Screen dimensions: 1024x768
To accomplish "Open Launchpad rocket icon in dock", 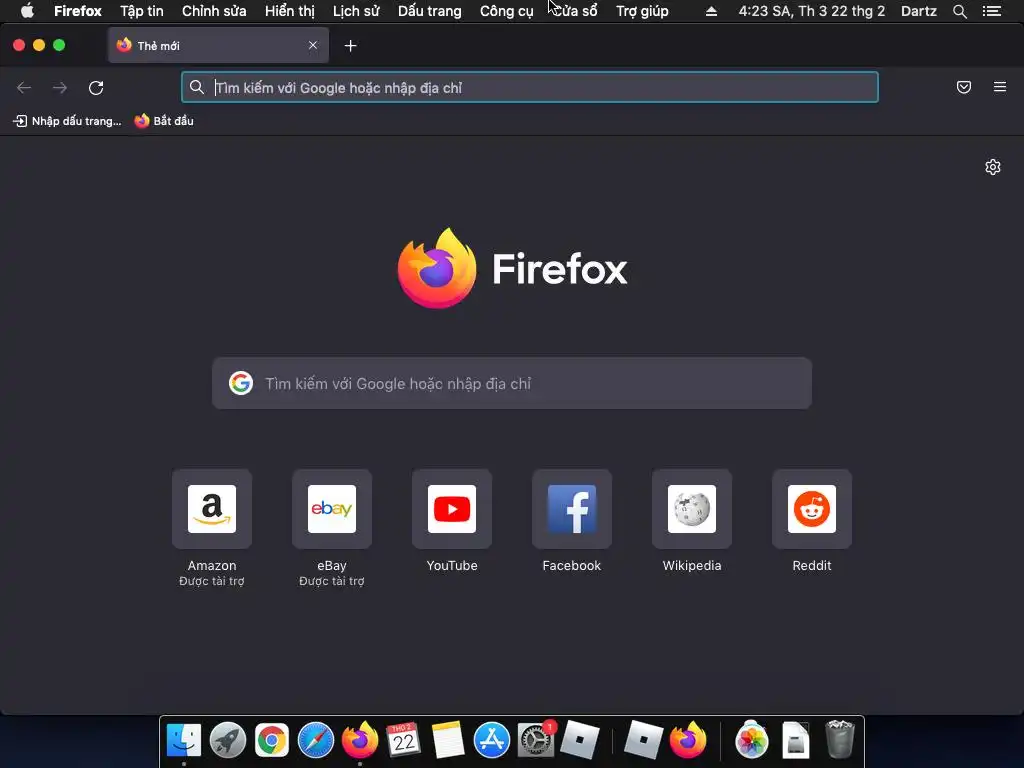I will (227, 740).
